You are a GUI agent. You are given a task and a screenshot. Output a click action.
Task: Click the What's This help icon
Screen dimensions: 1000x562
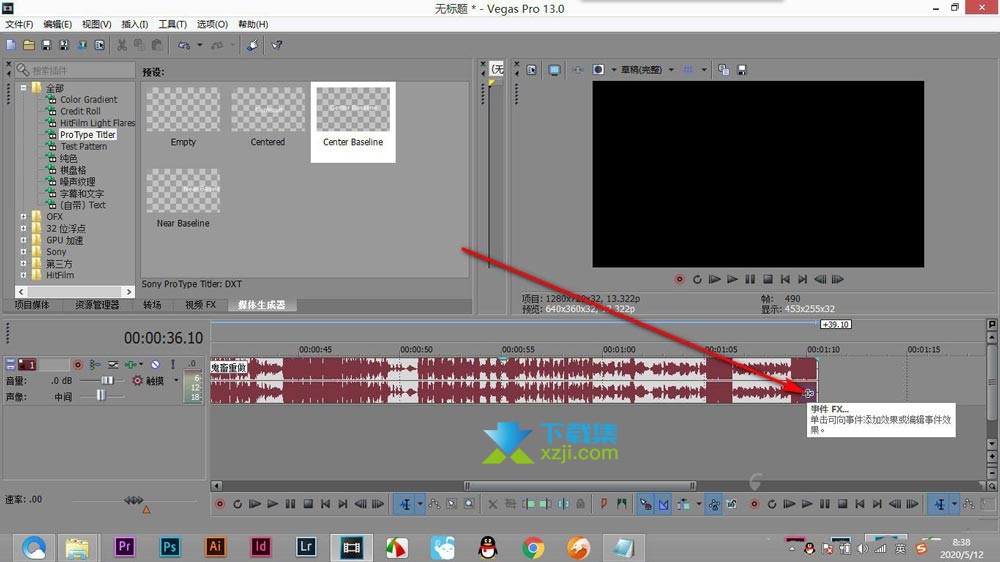pyautogui.click(x=277, y=45)
